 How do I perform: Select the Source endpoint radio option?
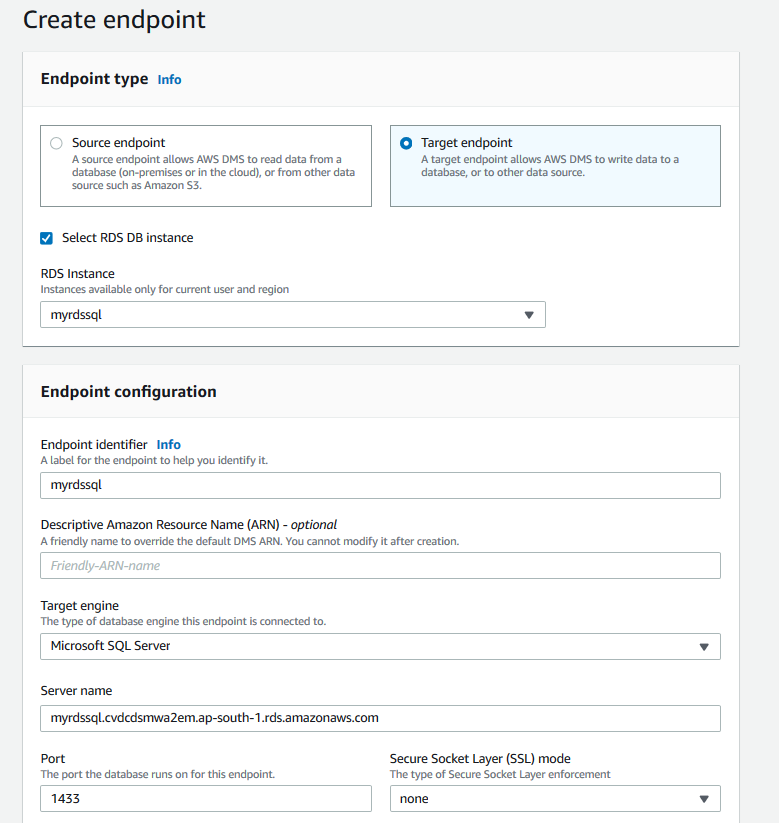point(56,143)
